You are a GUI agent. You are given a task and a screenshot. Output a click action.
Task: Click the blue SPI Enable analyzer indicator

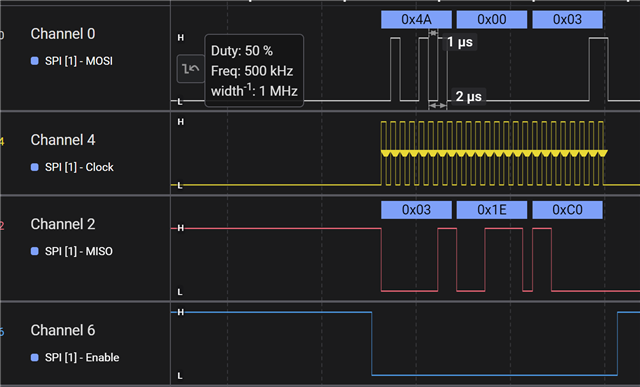tap(35, 358)
